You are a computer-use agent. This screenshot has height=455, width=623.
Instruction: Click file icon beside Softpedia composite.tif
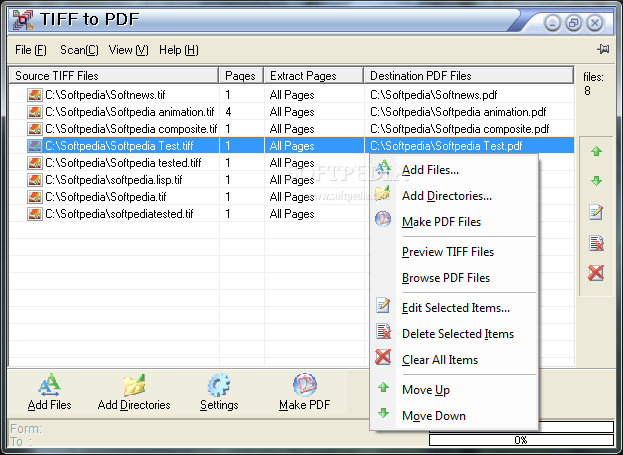point(35,129)
